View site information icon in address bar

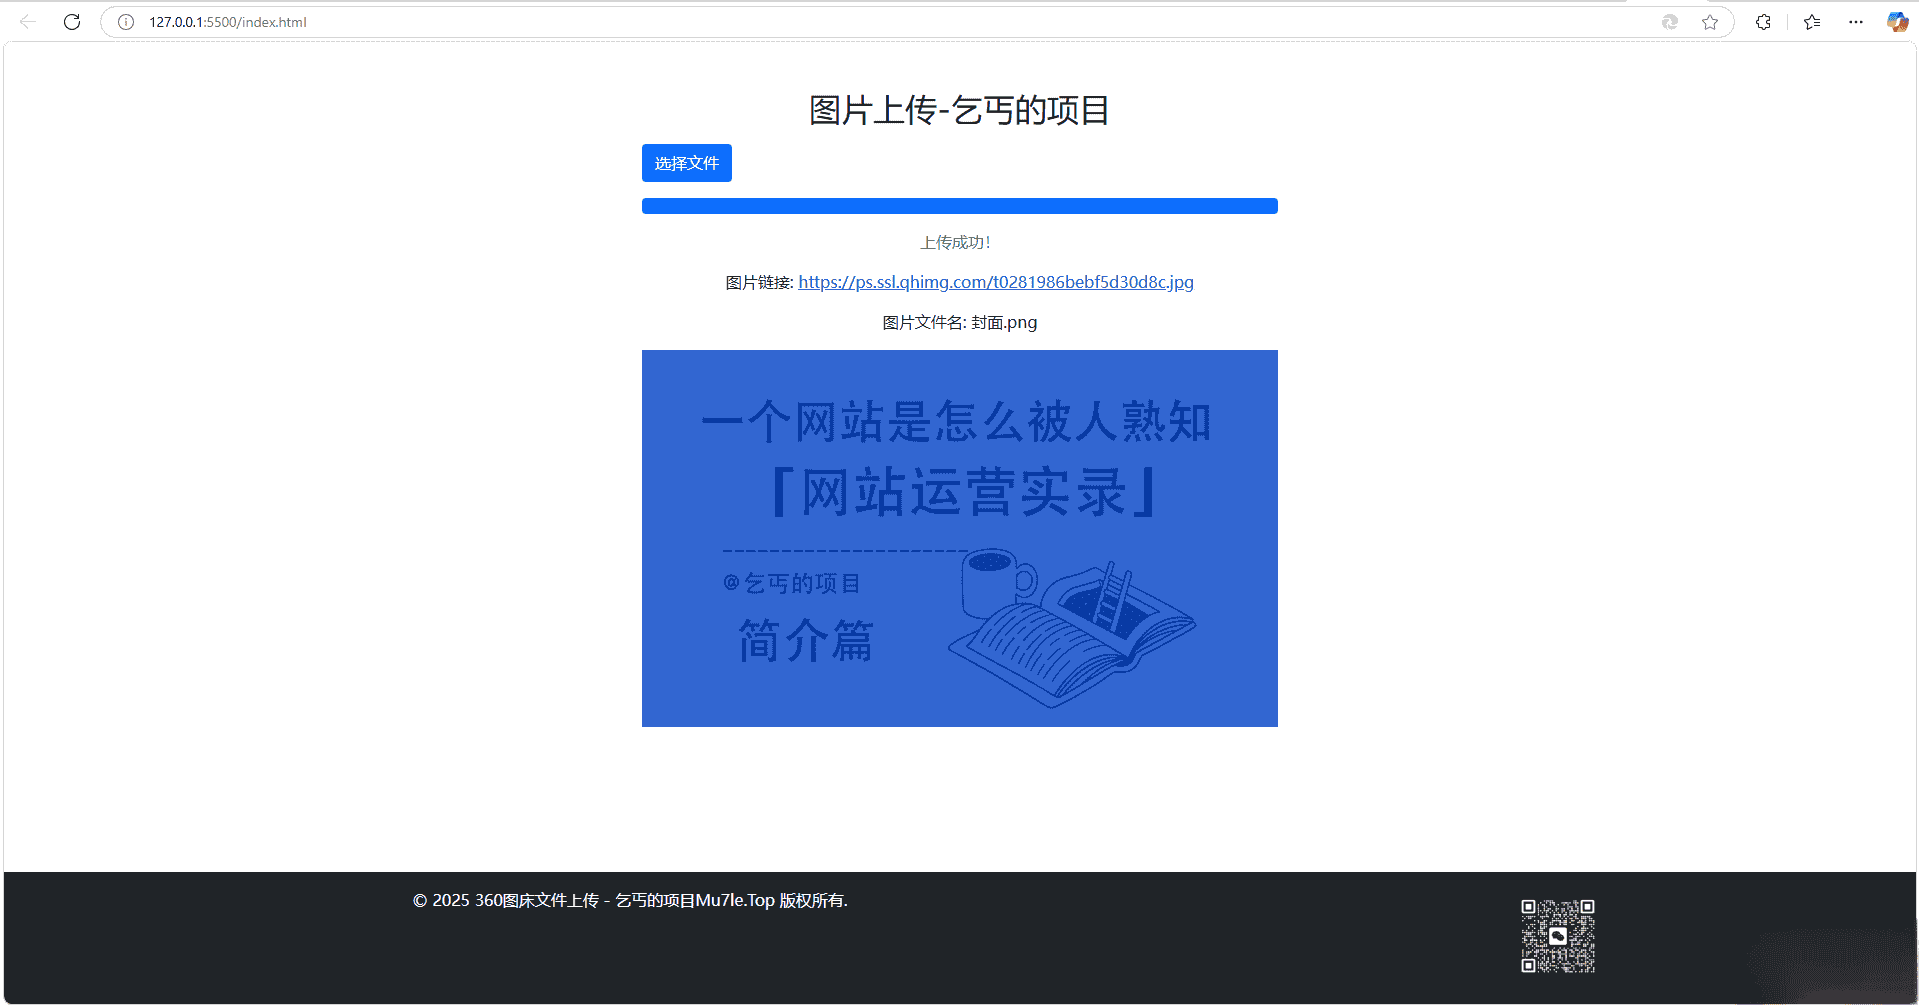click(126, 22)
